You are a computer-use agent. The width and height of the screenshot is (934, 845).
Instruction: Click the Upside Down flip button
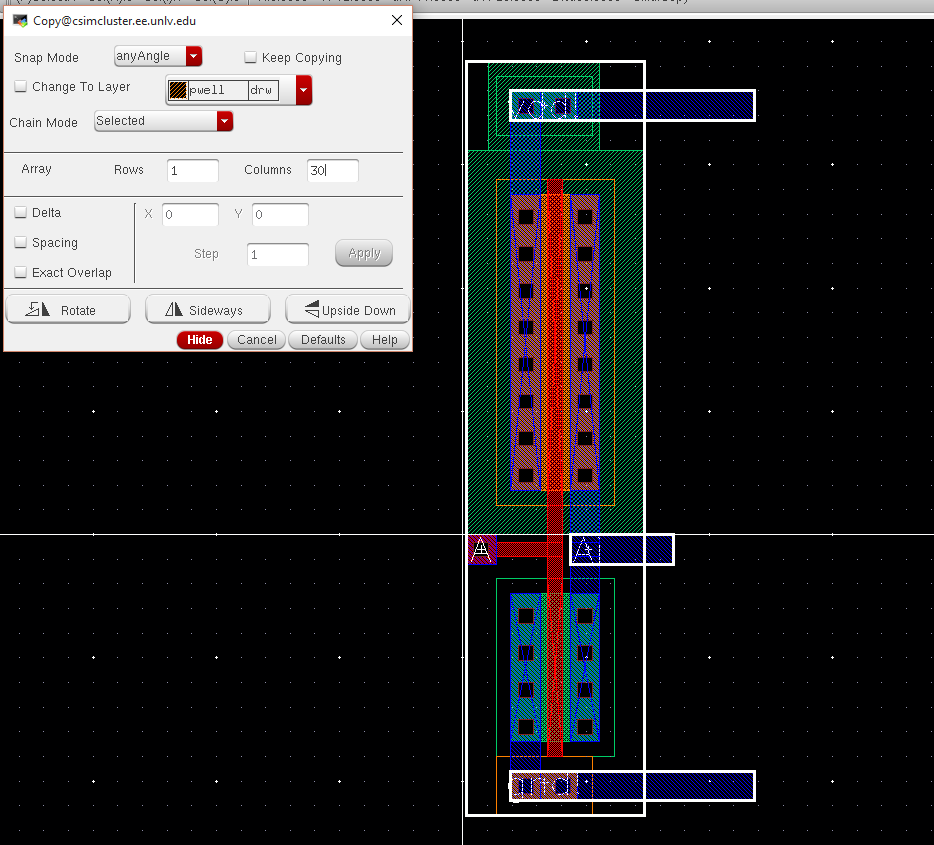(x=348, y=310)
